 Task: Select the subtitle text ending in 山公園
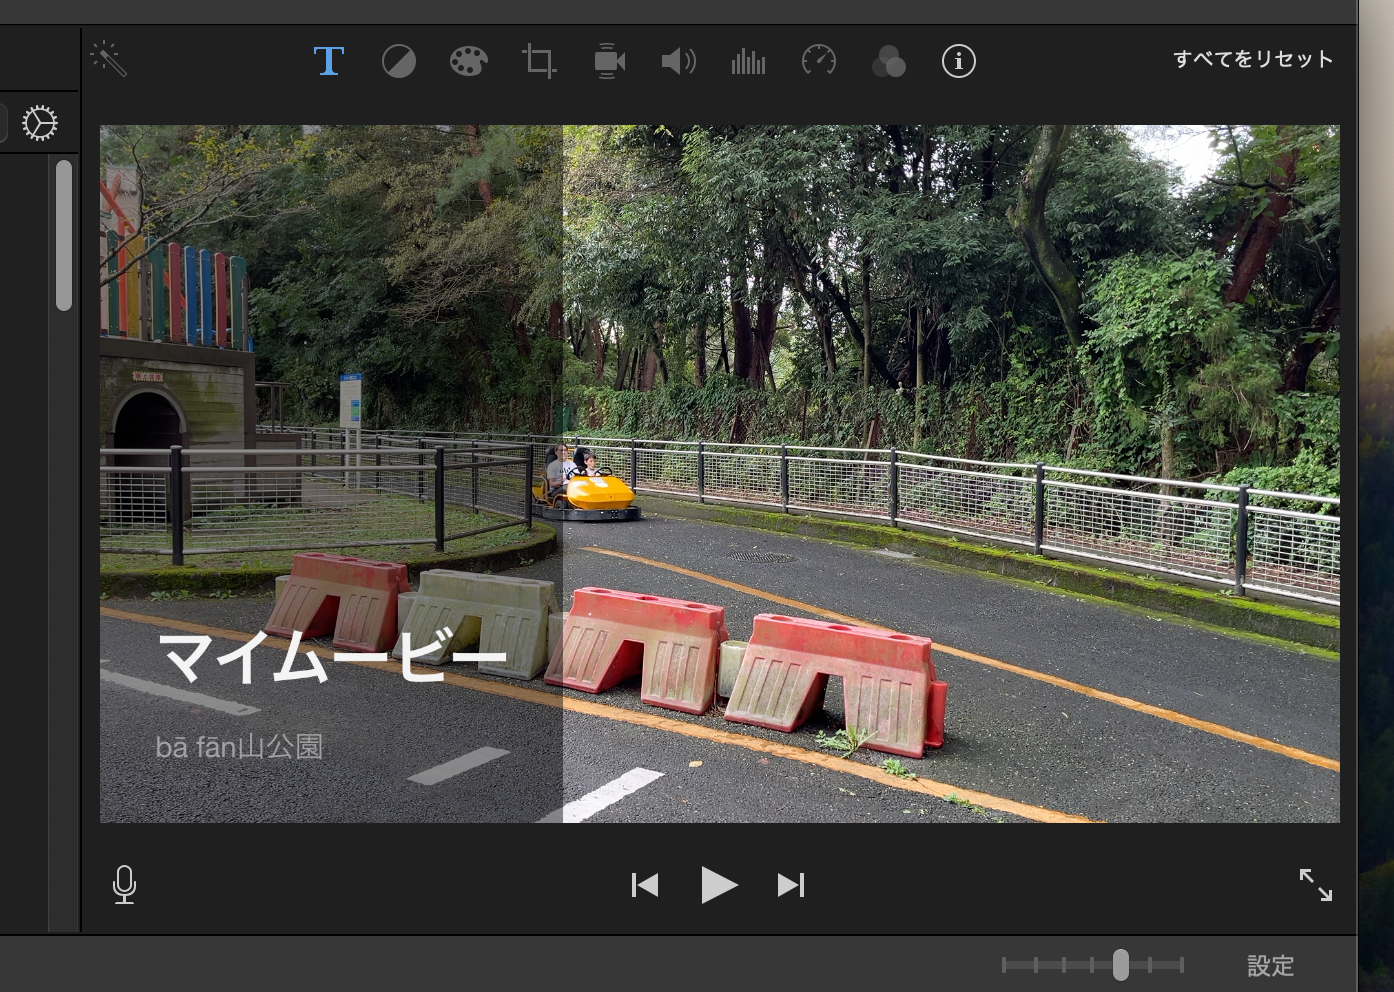[x=239, y=747]
